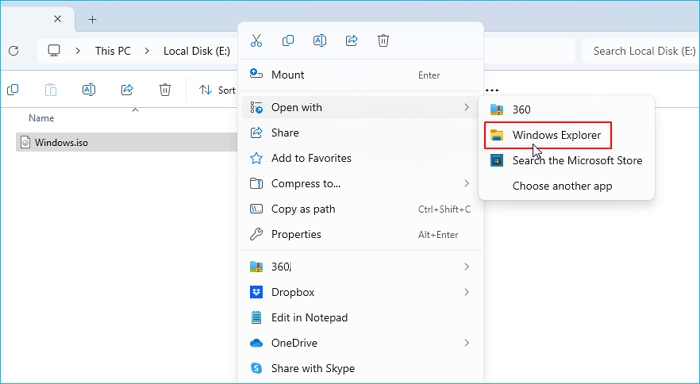
Task: Open the OneDrive submenu
Action: 361,343
